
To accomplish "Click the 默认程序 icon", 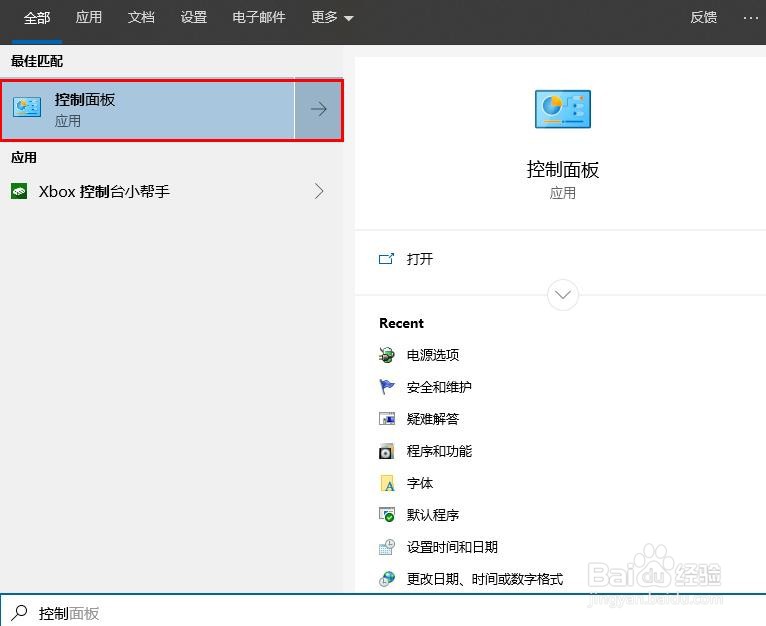I will 386,515.
